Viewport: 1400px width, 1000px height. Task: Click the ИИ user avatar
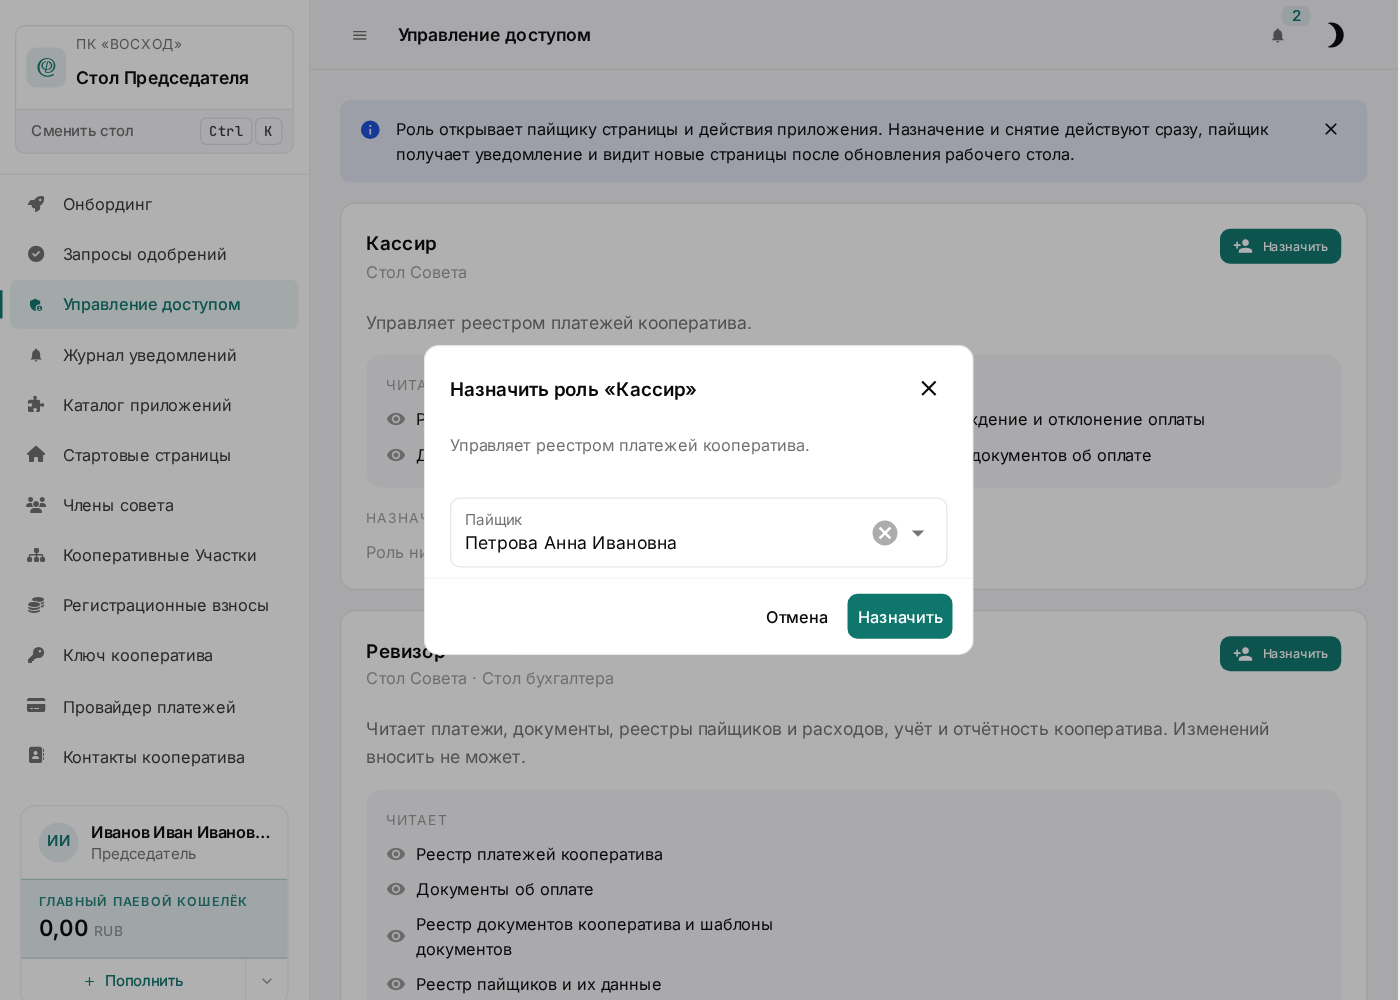coord(59,841)
